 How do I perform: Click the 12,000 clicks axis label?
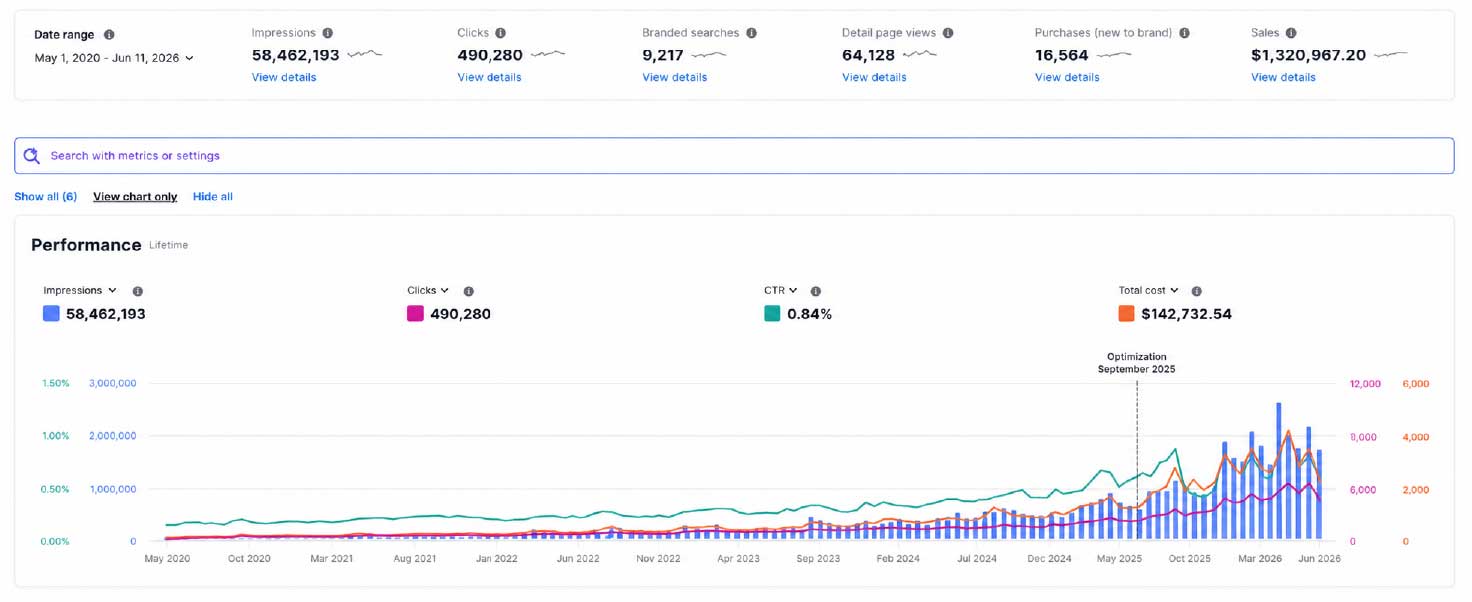(1365, 383)
